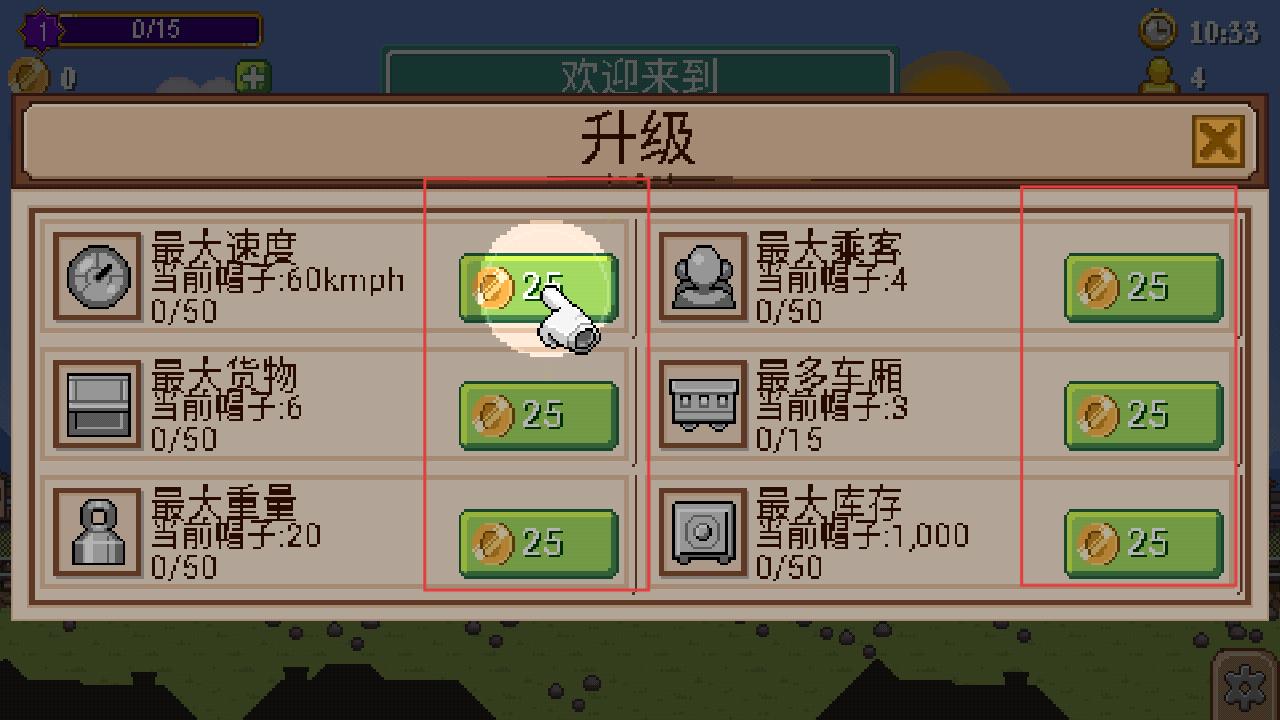Buy 最大乘客 upgrade for 25 coins
The height and width of the screenshot is (720, 1280).
(x=1144, y=288)
